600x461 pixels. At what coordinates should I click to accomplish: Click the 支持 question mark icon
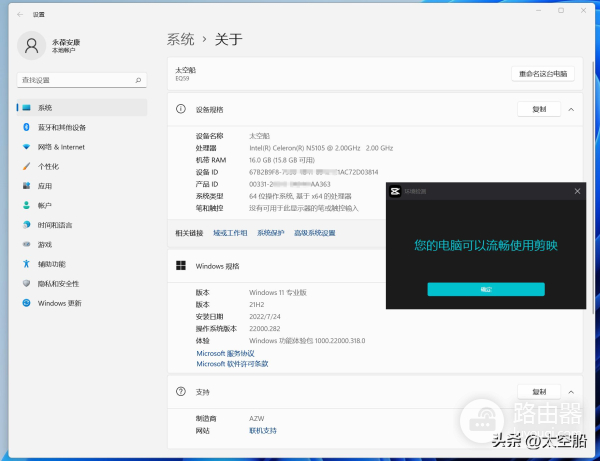[x=181, y=391]
